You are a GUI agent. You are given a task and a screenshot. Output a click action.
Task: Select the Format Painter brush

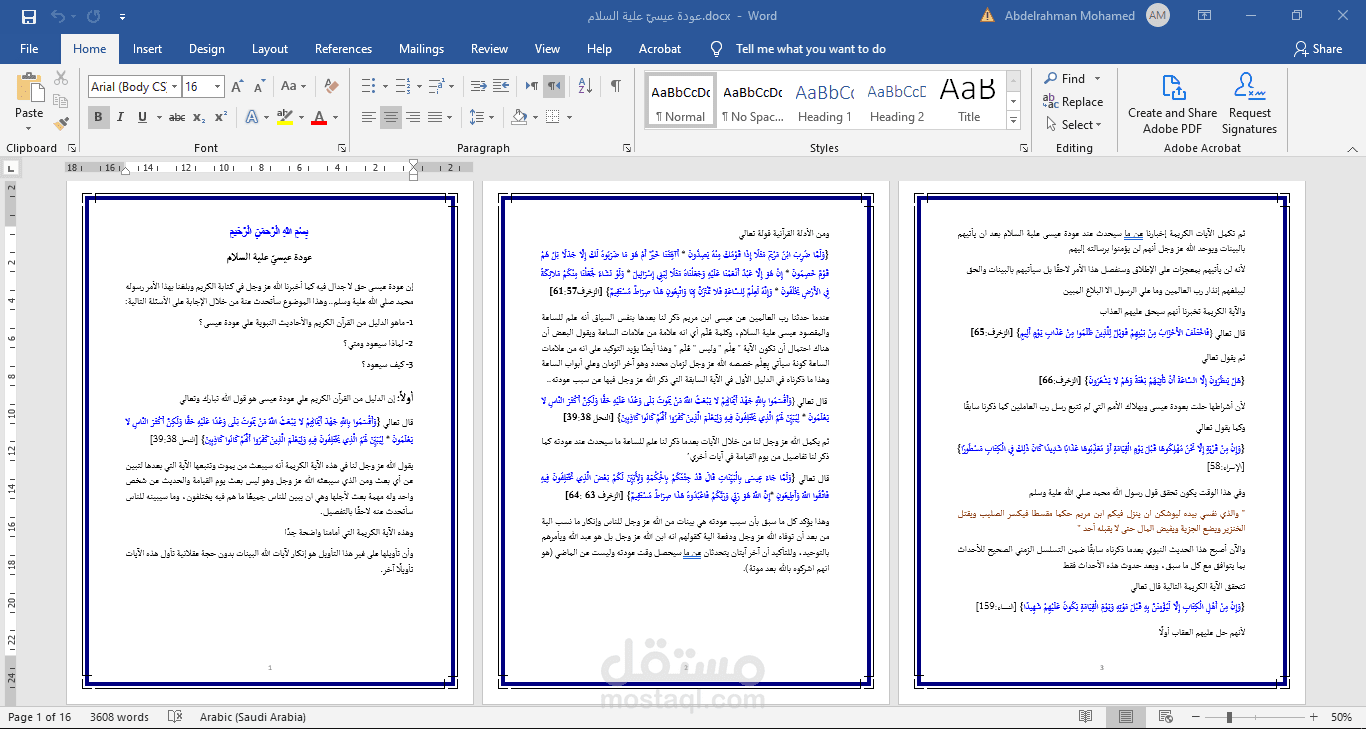click(x=61, y=125)
